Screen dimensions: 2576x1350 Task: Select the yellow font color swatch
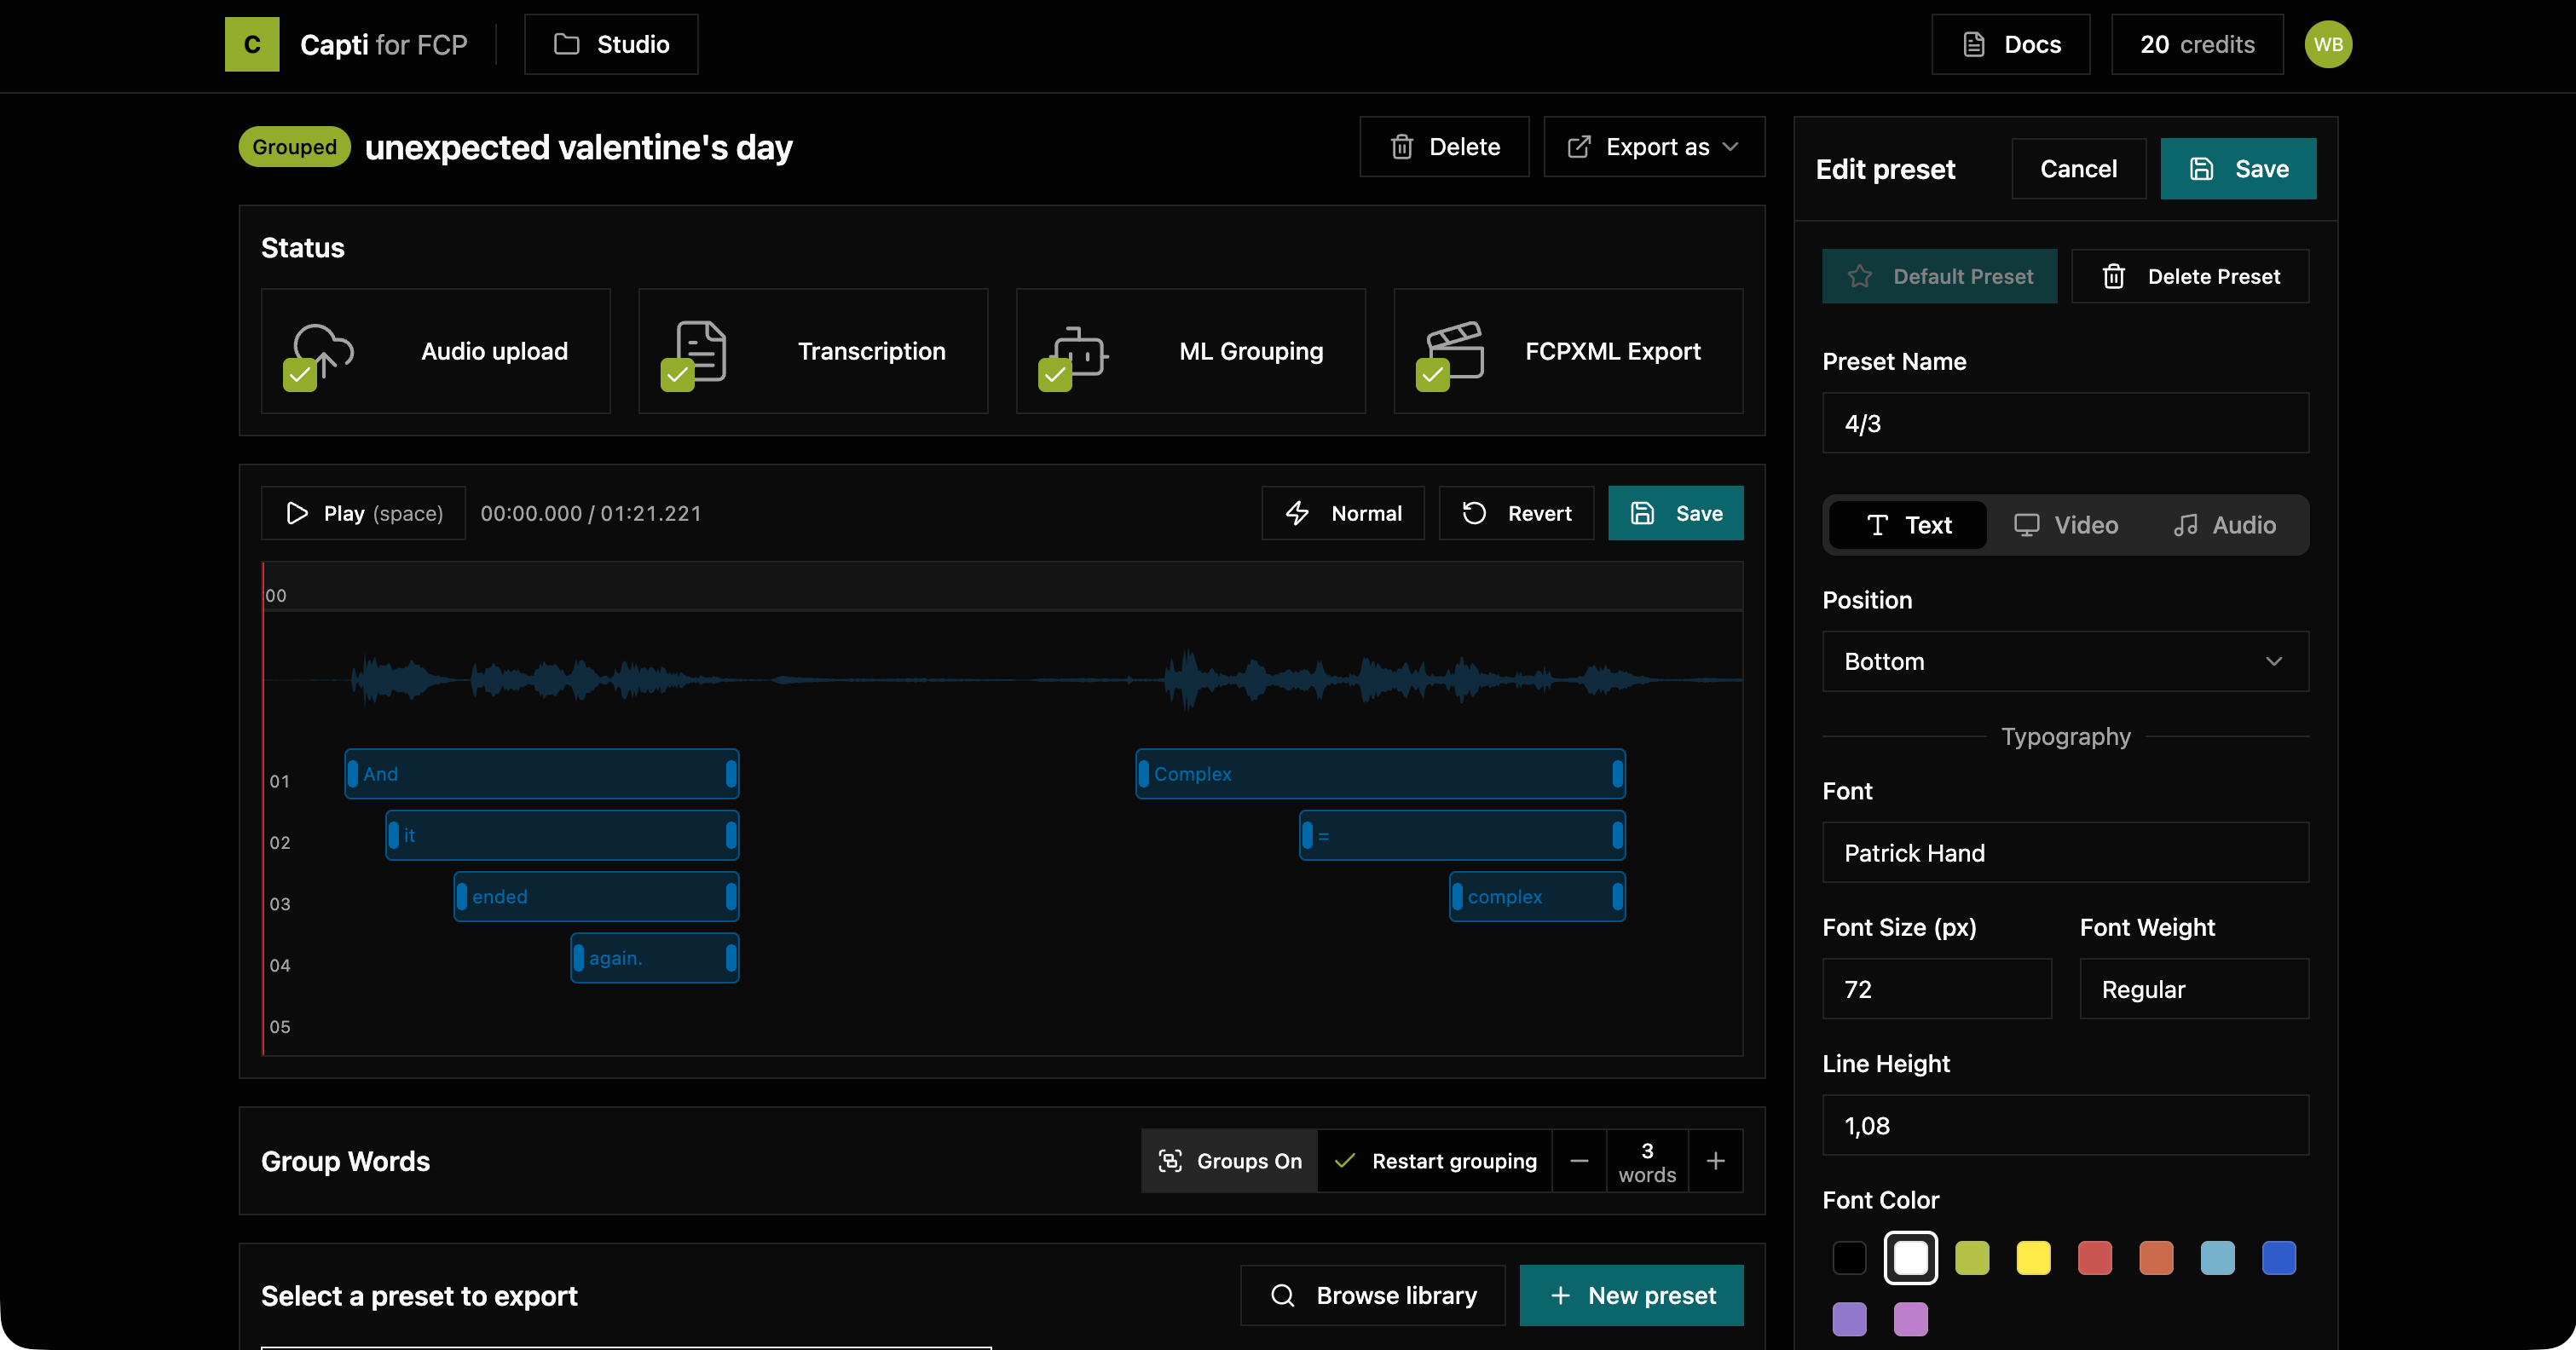pyautogui.click(x=2034, y=1258)
